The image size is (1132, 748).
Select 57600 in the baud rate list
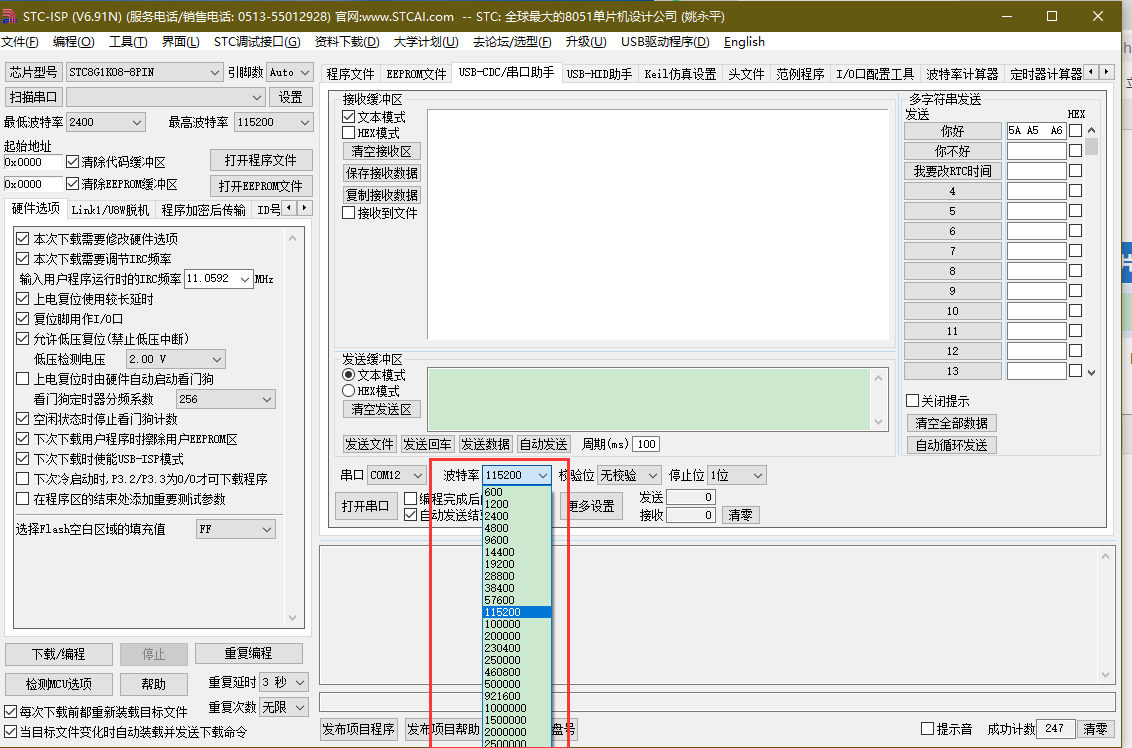click(x=516, y=600)
